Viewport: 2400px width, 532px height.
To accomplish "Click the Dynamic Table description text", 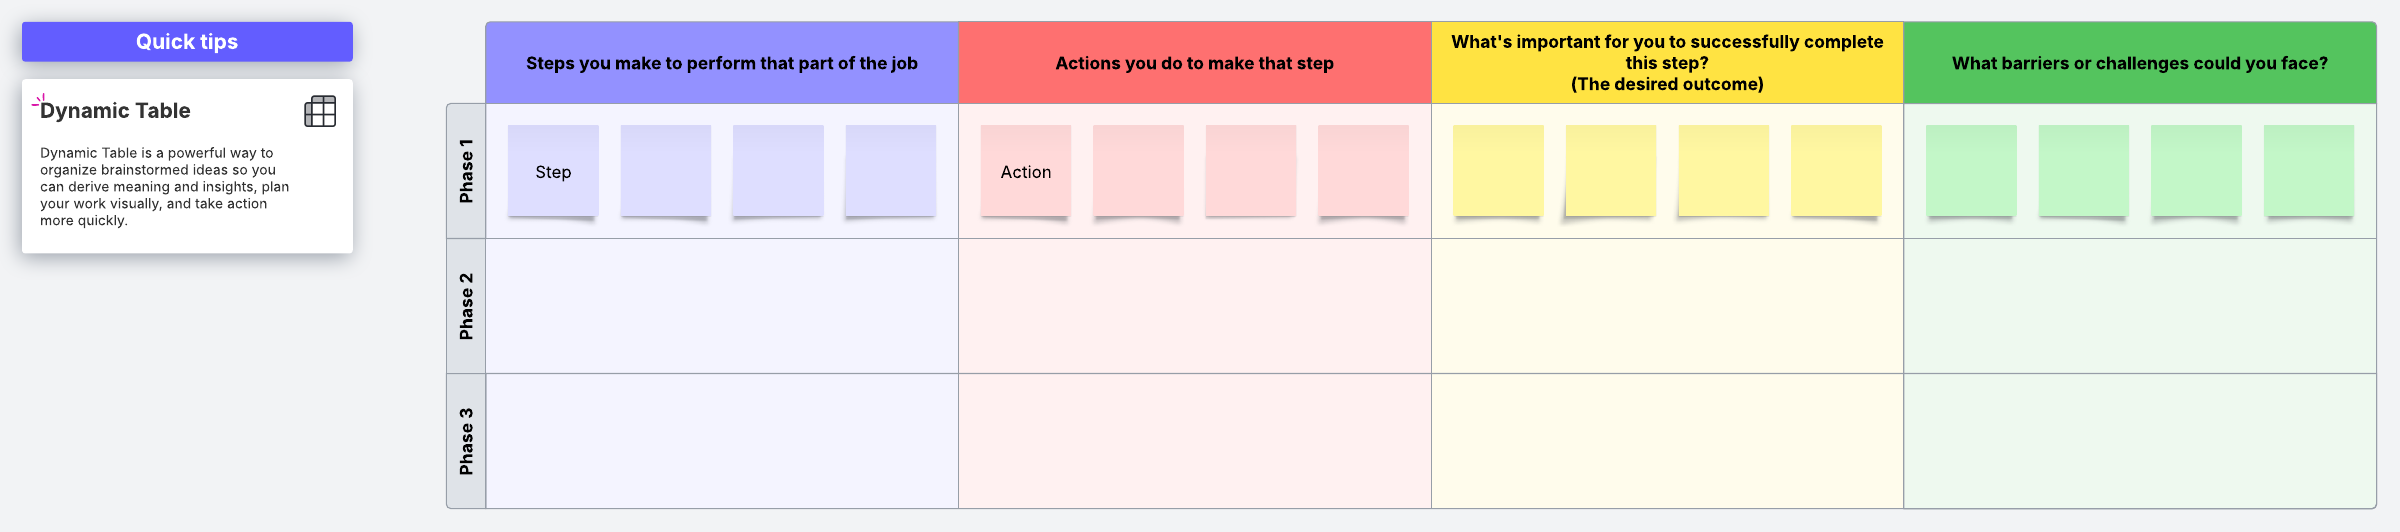I will click(165, 187).
